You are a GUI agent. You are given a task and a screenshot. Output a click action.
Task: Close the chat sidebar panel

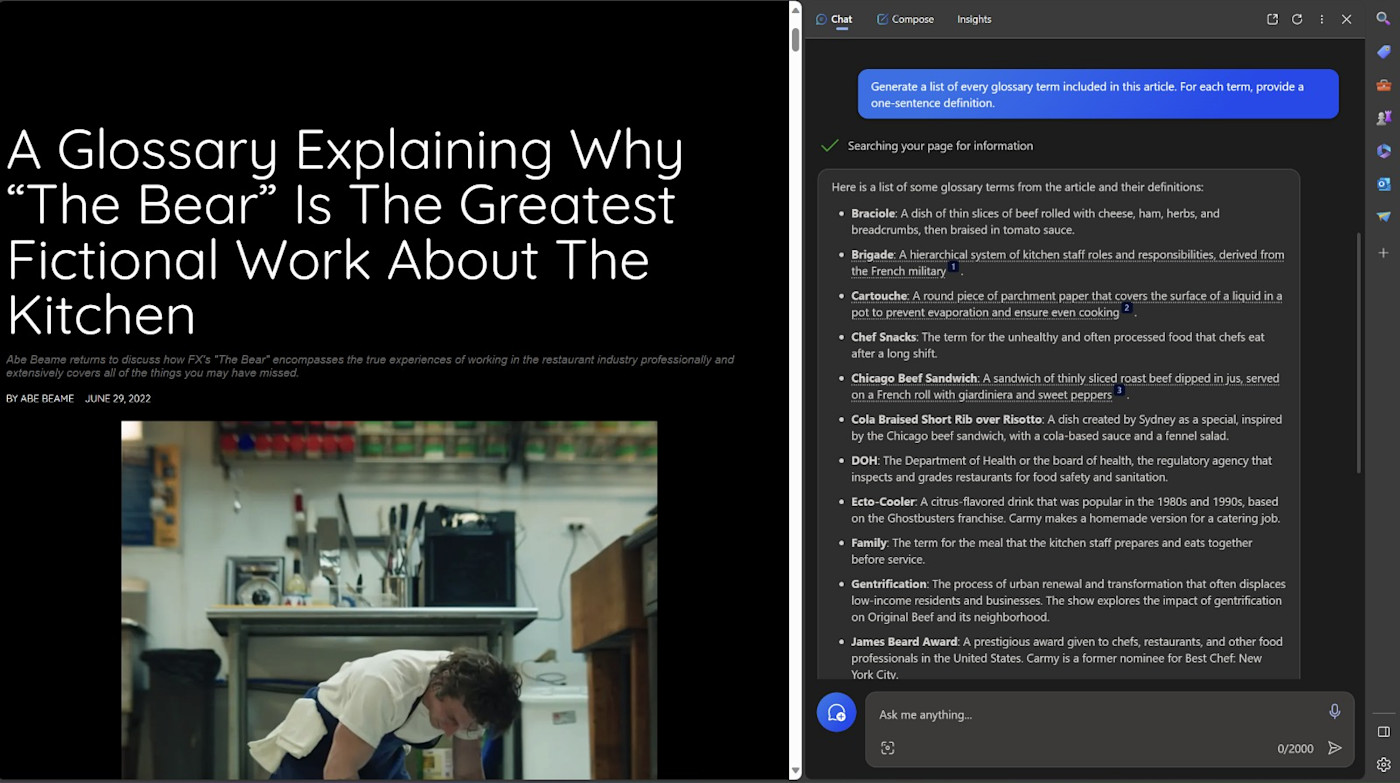coord(1347,19)
